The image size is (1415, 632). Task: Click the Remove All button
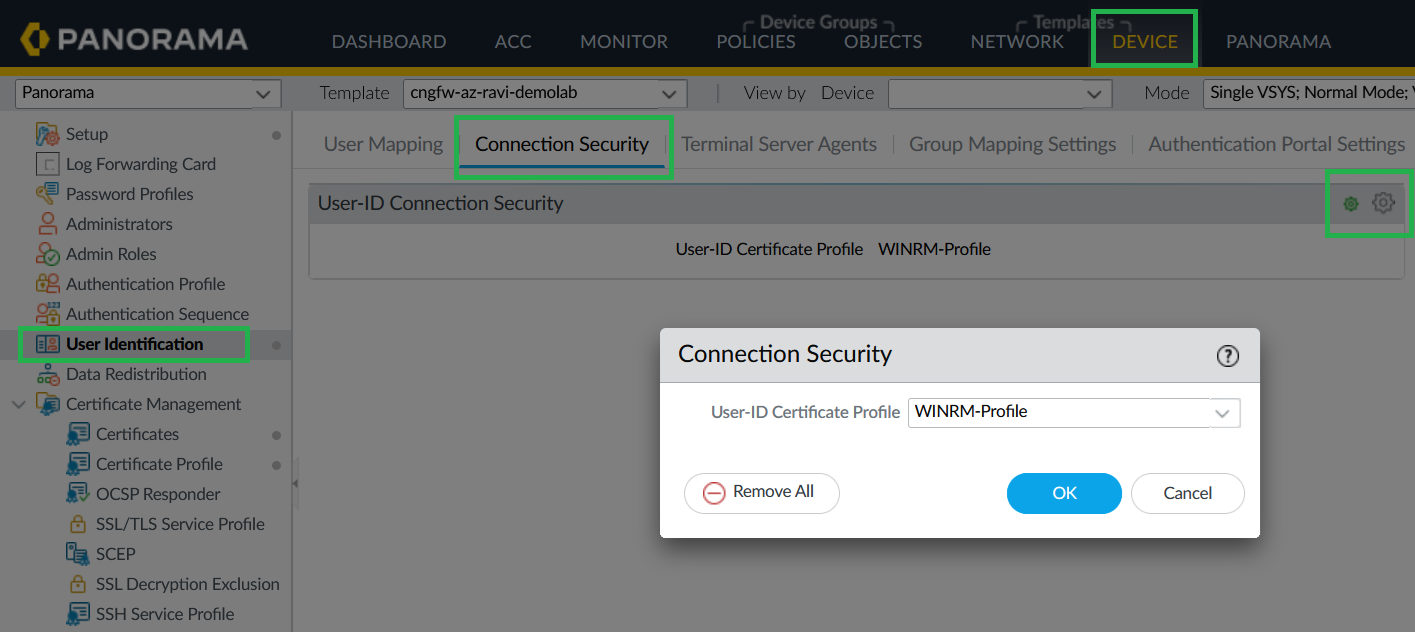(761, 493)
